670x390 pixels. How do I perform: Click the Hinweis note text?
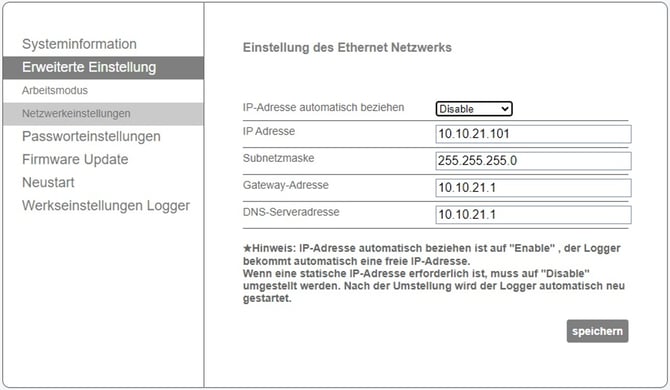(434, 273)
